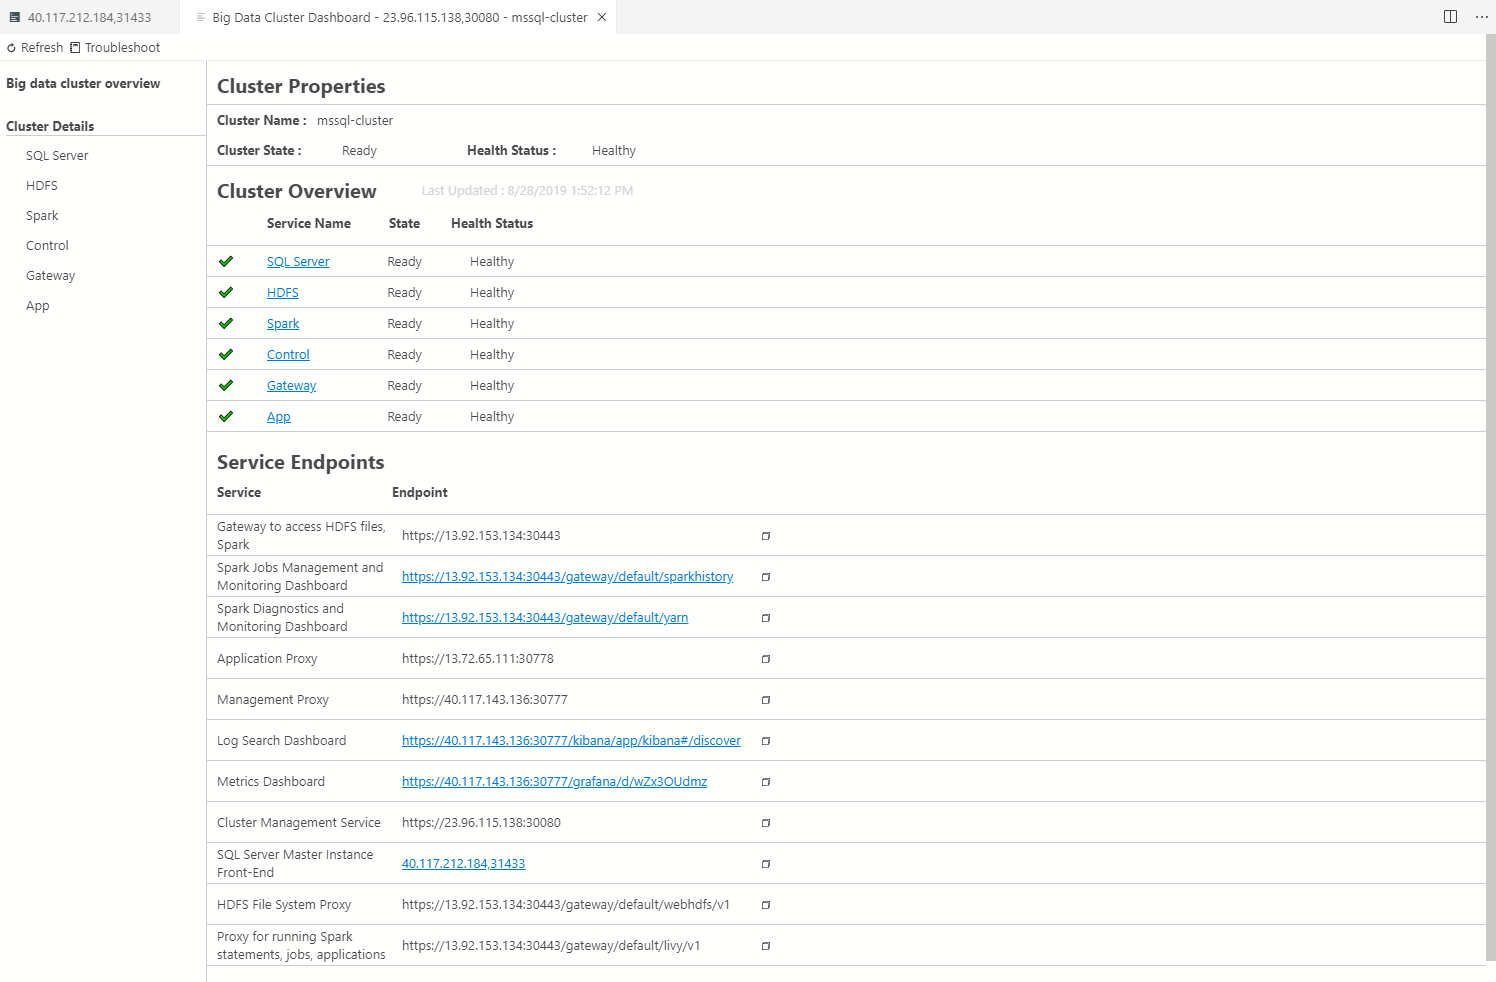Select the Big Data Cluster Dashboard tab
Viewport: 1496px width, 982px height.
[399, 17]
